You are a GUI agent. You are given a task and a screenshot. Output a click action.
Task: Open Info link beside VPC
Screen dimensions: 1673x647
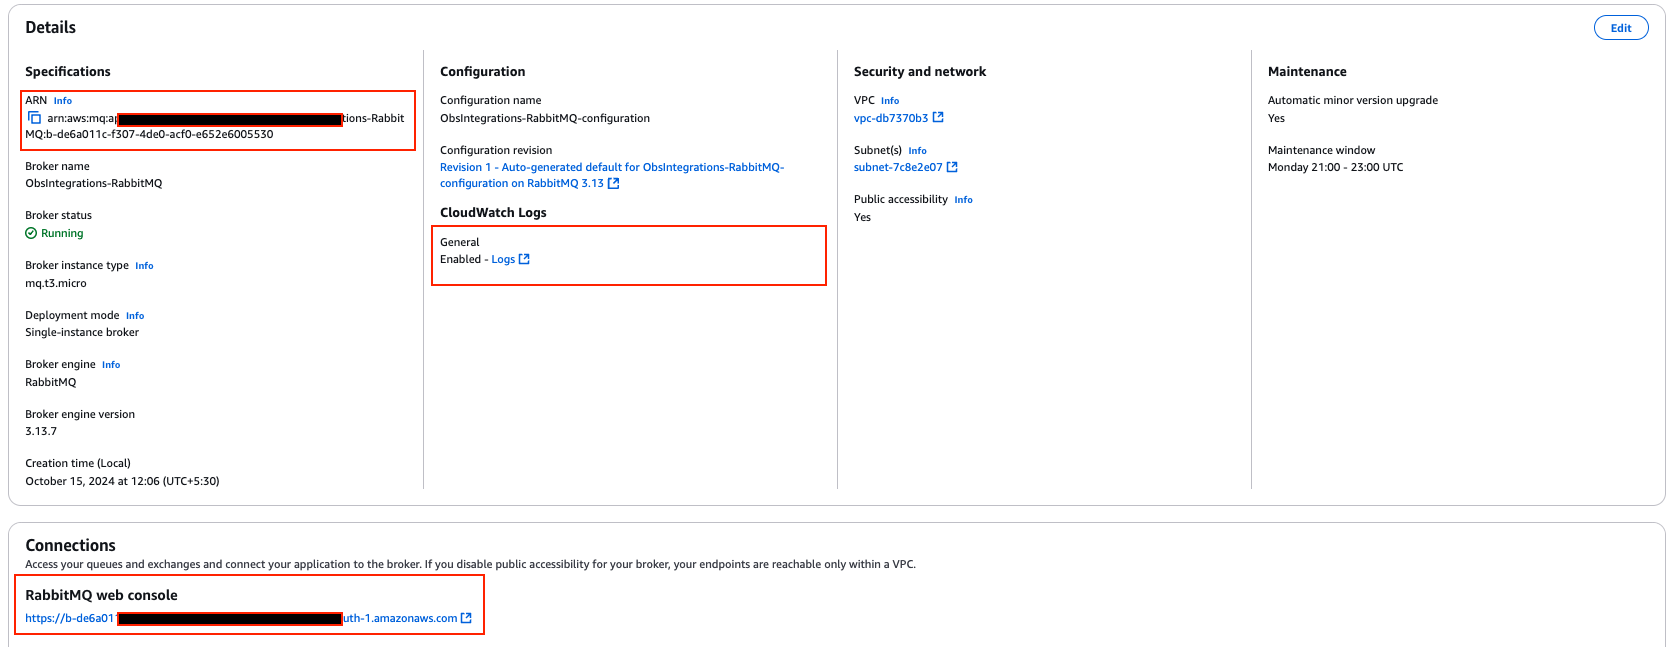click(x=889, y=101)
